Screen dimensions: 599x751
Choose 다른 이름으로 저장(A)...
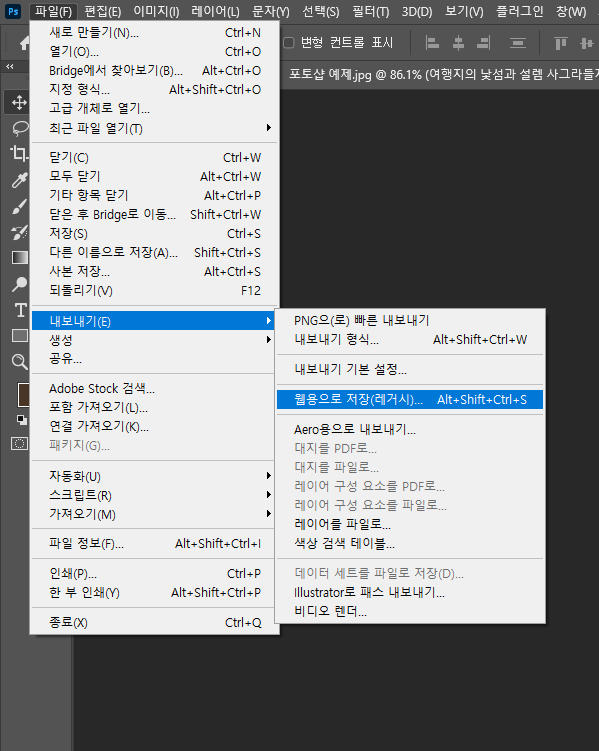click(x=155, y=252)
